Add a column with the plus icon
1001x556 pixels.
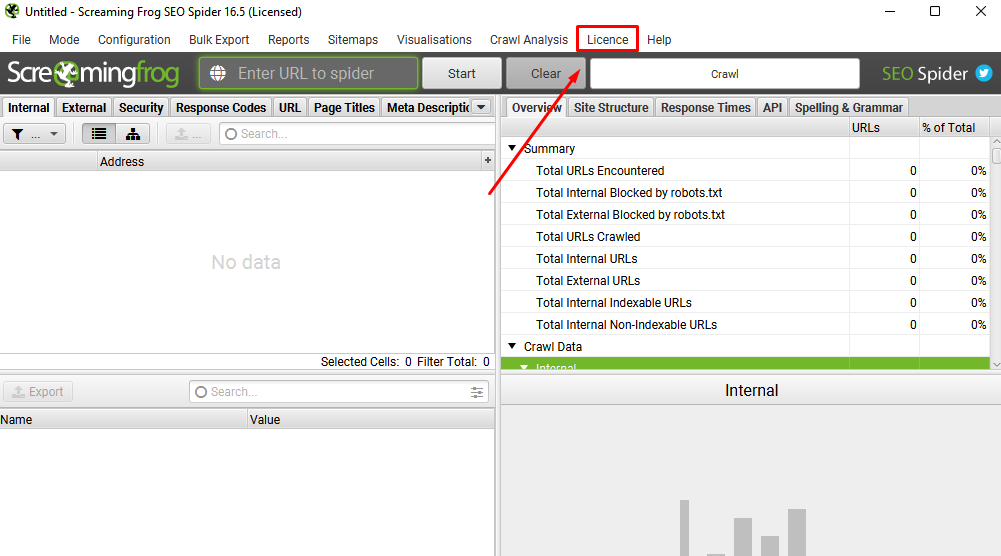pyautogui.click(x=488, y=160)
